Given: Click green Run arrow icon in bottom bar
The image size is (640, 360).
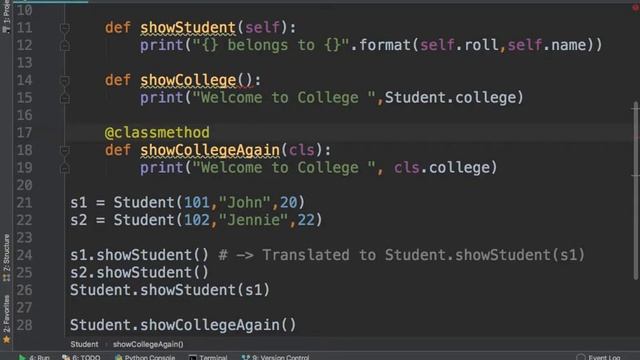Looking at the screenshot, I should (x=22, y=357).
